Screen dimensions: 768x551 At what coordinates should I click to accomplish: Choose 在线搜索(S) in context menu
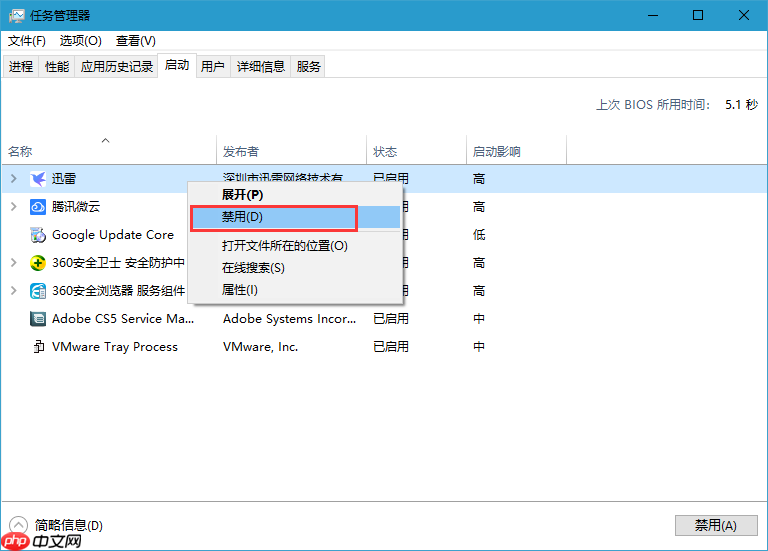point(295,267)
